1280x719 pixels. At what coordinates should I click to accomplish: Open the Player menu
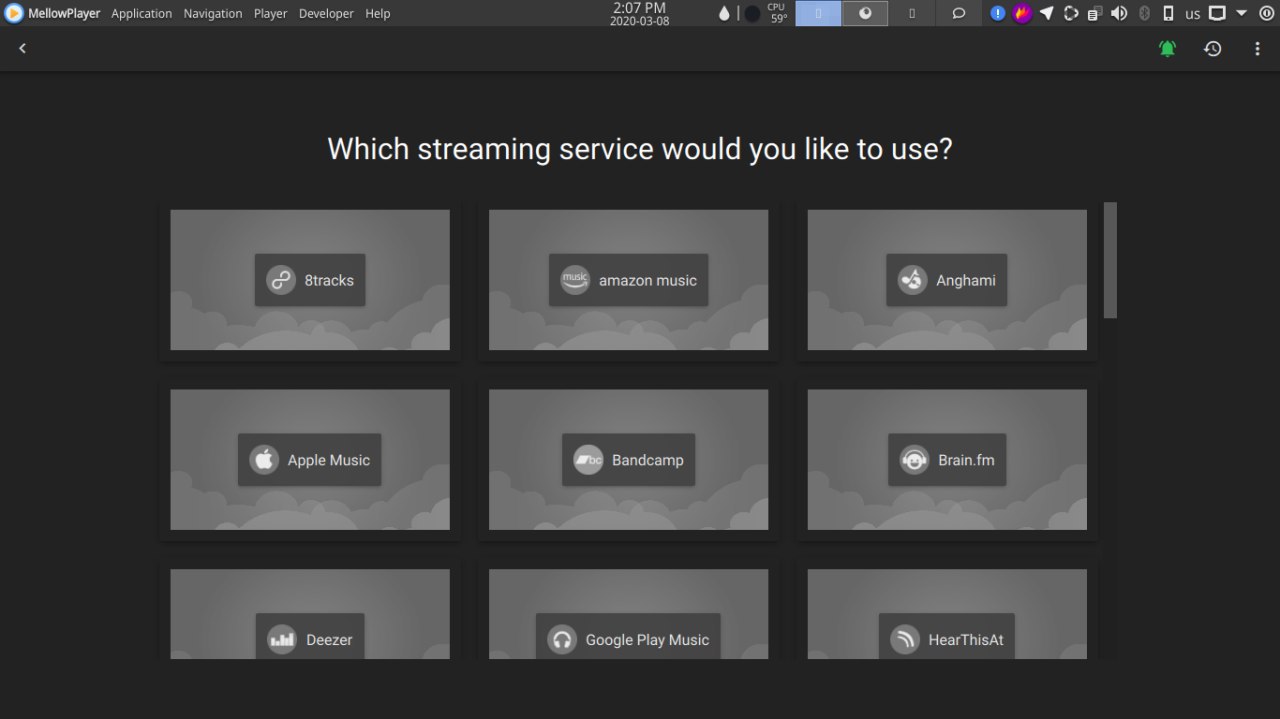270,13
